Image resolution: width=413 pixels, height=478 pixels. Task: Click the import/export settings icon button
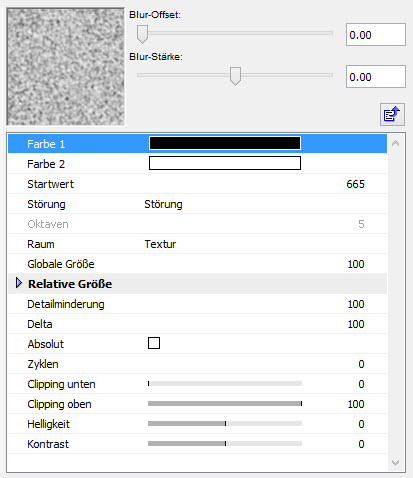click(x=392, y=114)
